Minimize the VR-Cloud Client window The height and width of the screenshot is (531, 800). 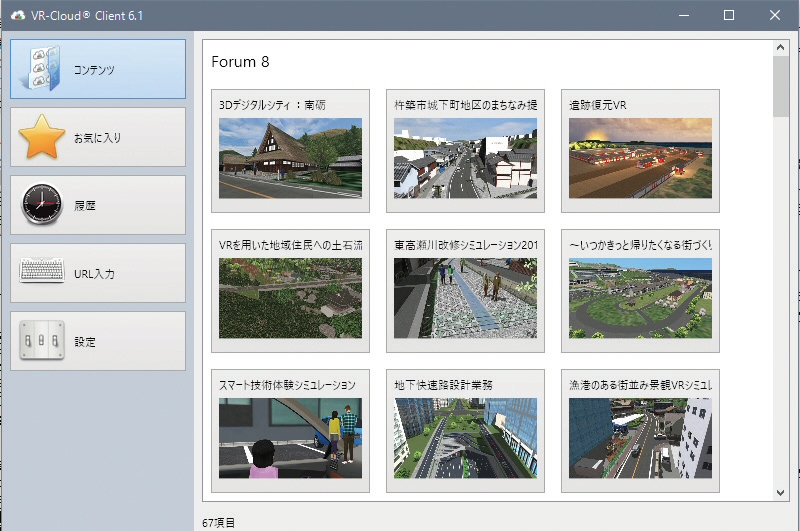(x=684, y=15)
